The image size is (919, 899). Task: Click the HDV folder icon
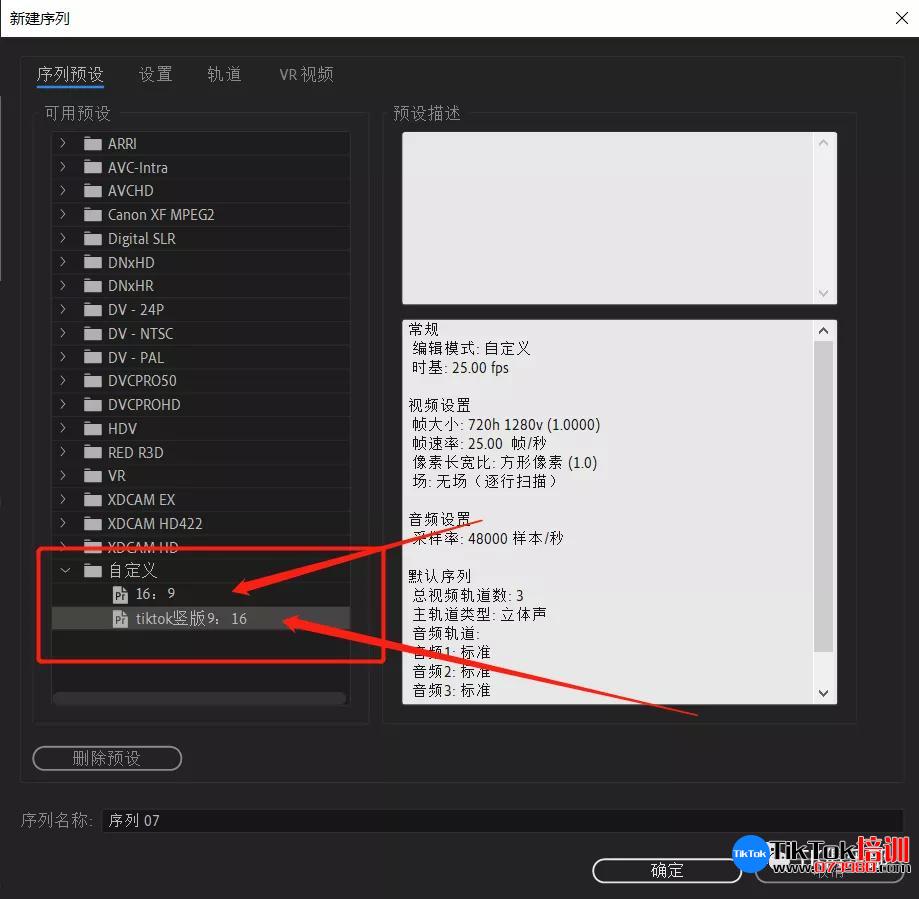93,428
